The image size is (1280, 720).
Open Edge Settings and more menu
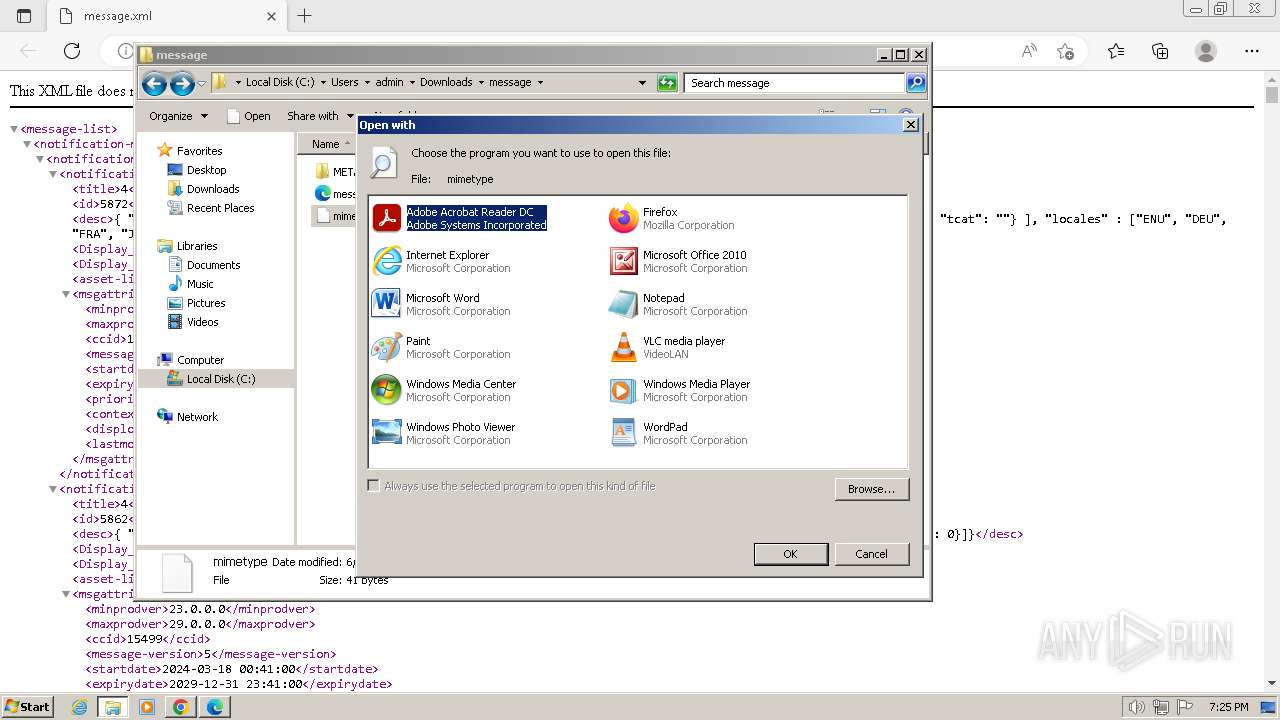1252,51
